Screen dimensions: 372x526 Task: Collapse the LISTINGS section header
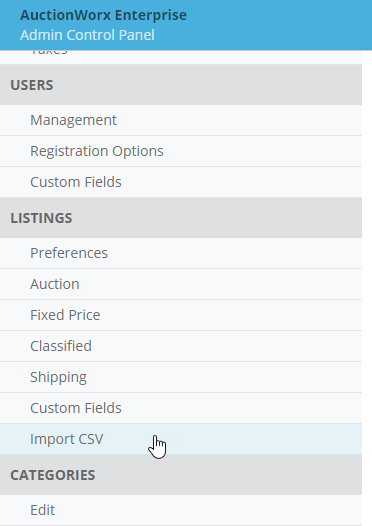click(x=181, y=218)
